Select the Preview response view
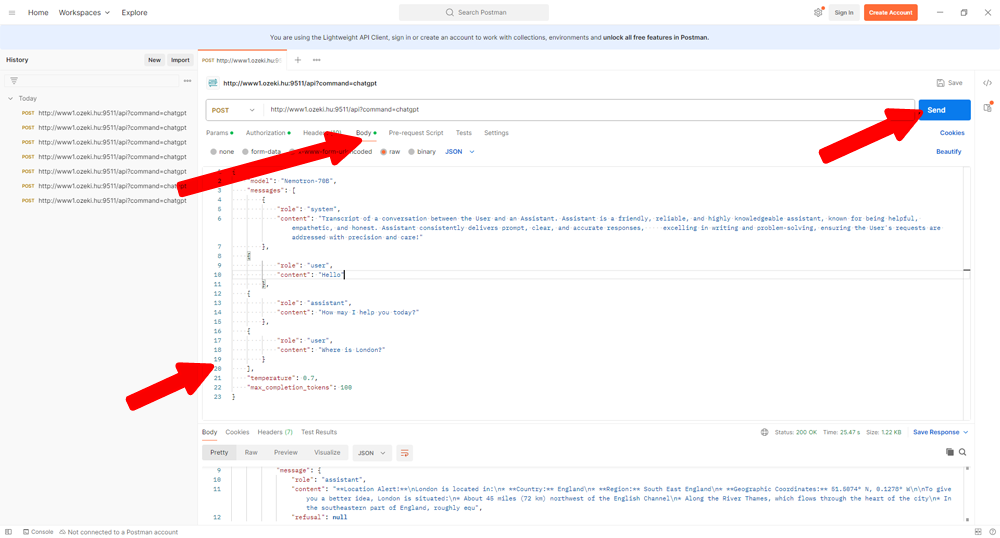 pyautogui.click(x=286, y=453)
